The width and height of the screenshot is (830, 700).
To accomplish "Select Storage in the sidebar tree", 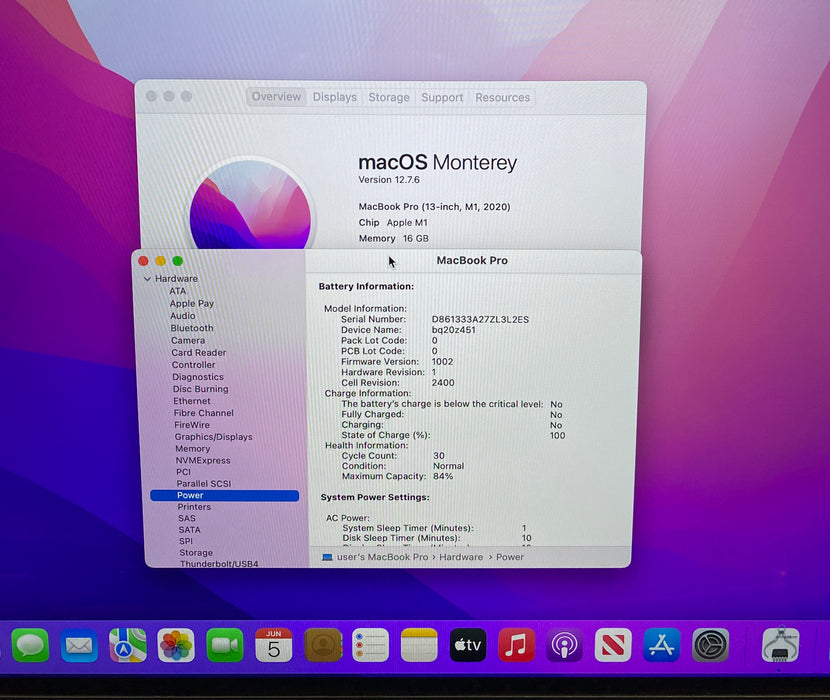I will click(196, 552).
